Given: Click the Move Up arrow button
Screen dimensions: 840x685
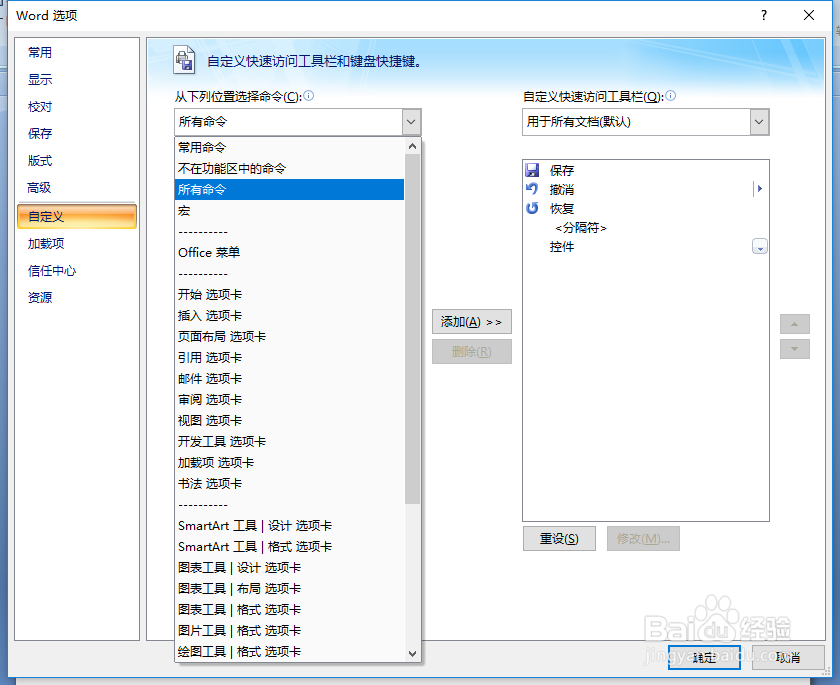Looking at the screenshot, I should click(x=794, y=324).
